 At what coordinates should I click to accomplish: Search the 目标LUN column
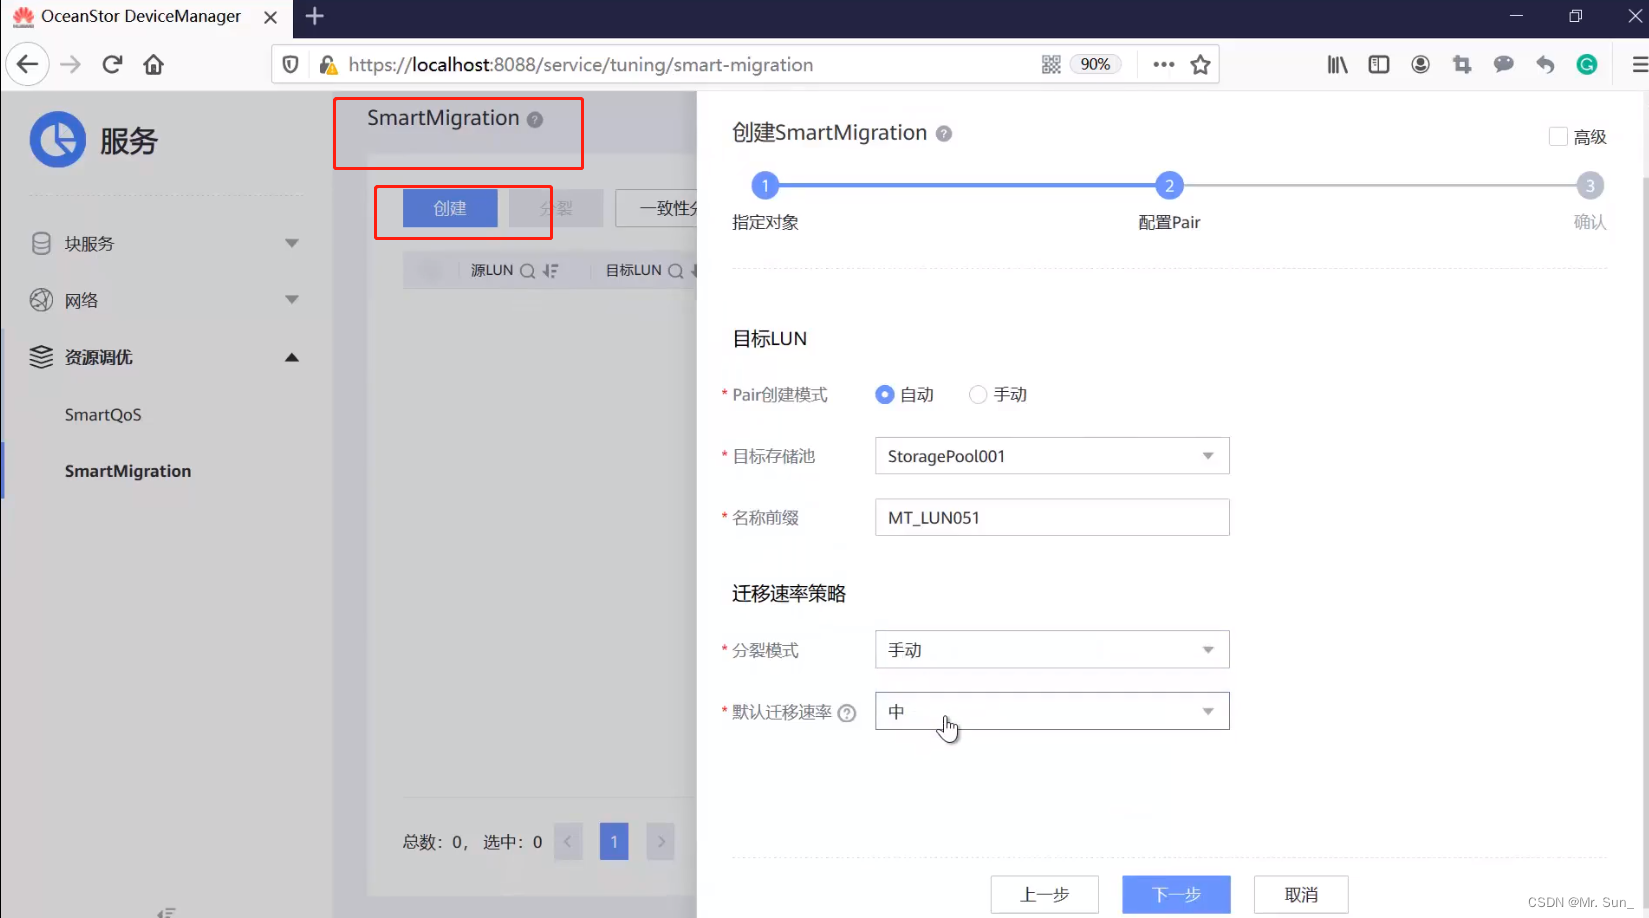click(676, 271)
